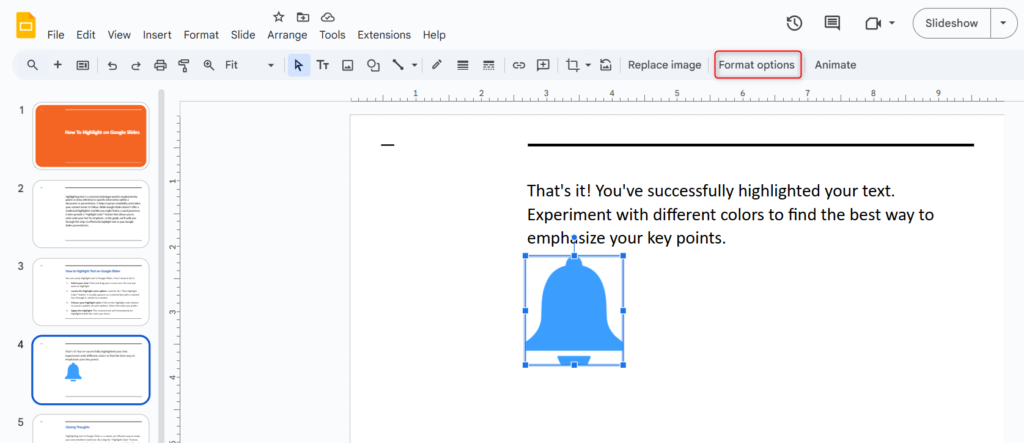Click the Format options button
Screen dimensions: 1024x443
(757, 65)
